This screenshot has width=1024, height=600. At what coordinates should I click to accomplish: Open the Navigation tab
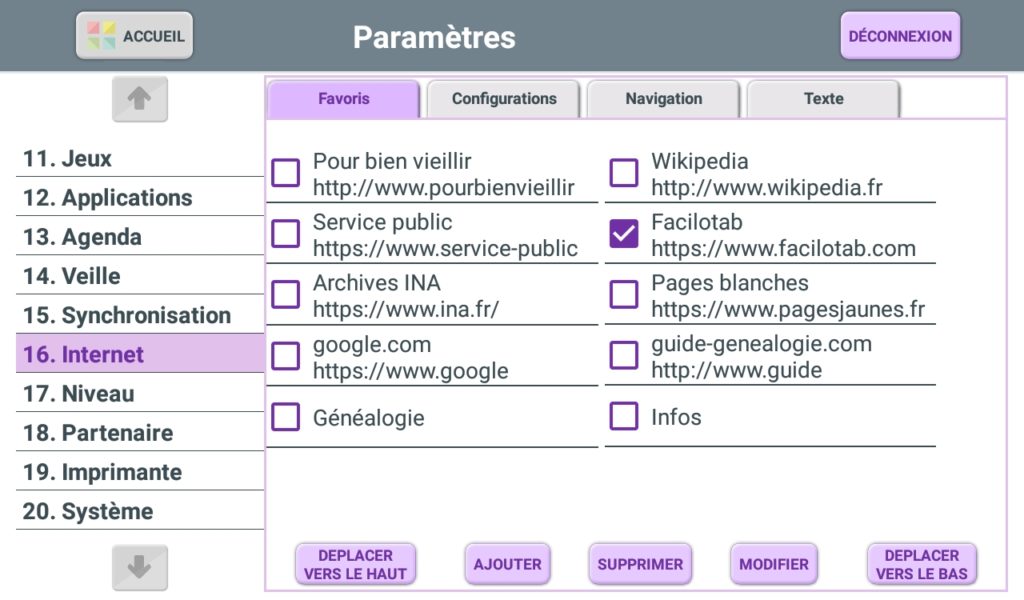[x=664, y=99]
